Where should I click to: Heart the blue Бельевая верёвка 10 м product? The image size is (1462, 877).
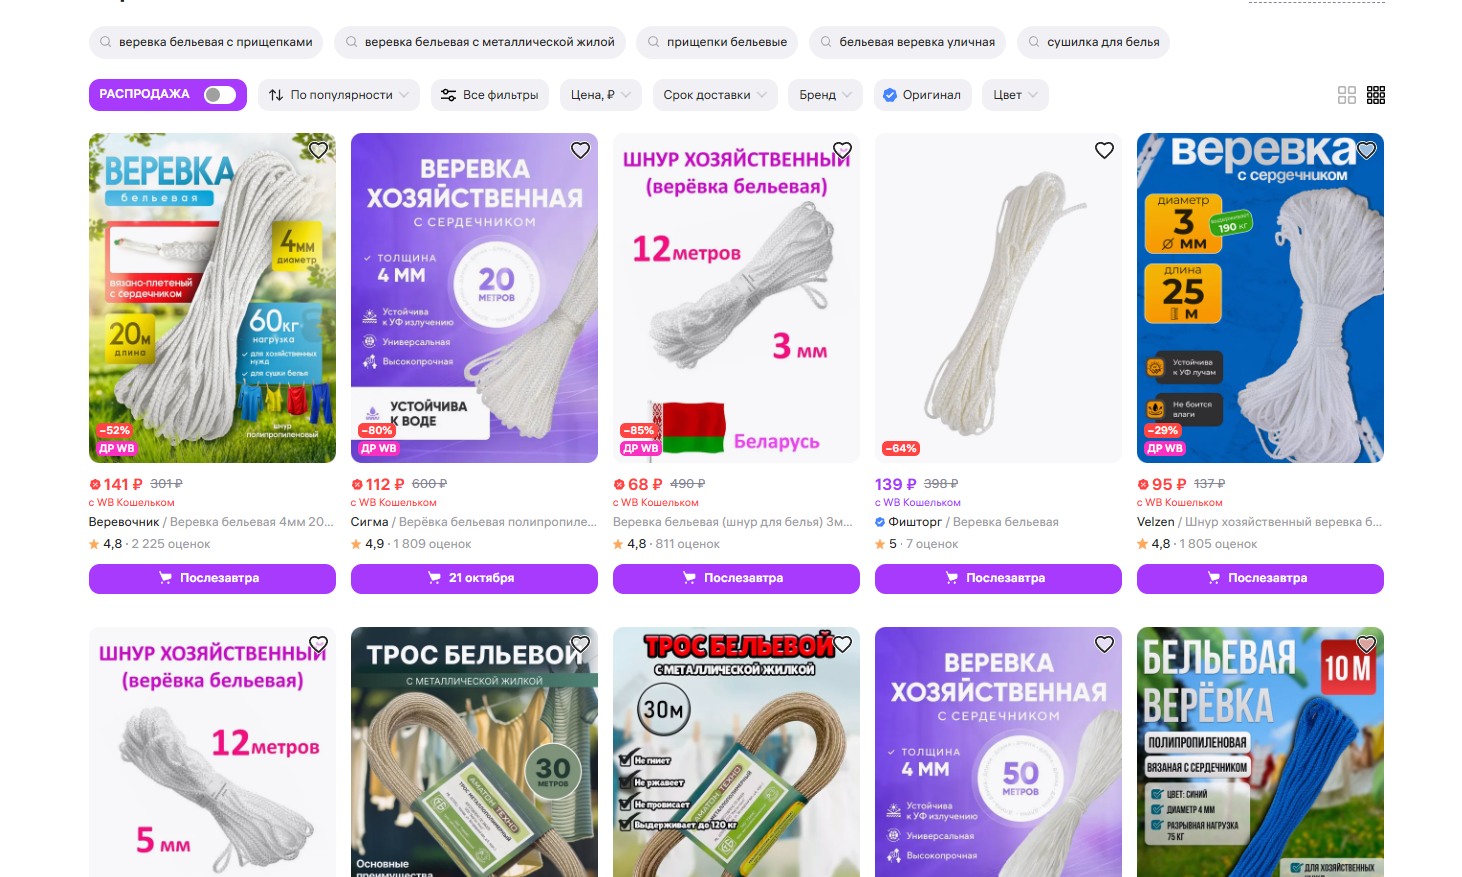click(x=1366, y=644)
